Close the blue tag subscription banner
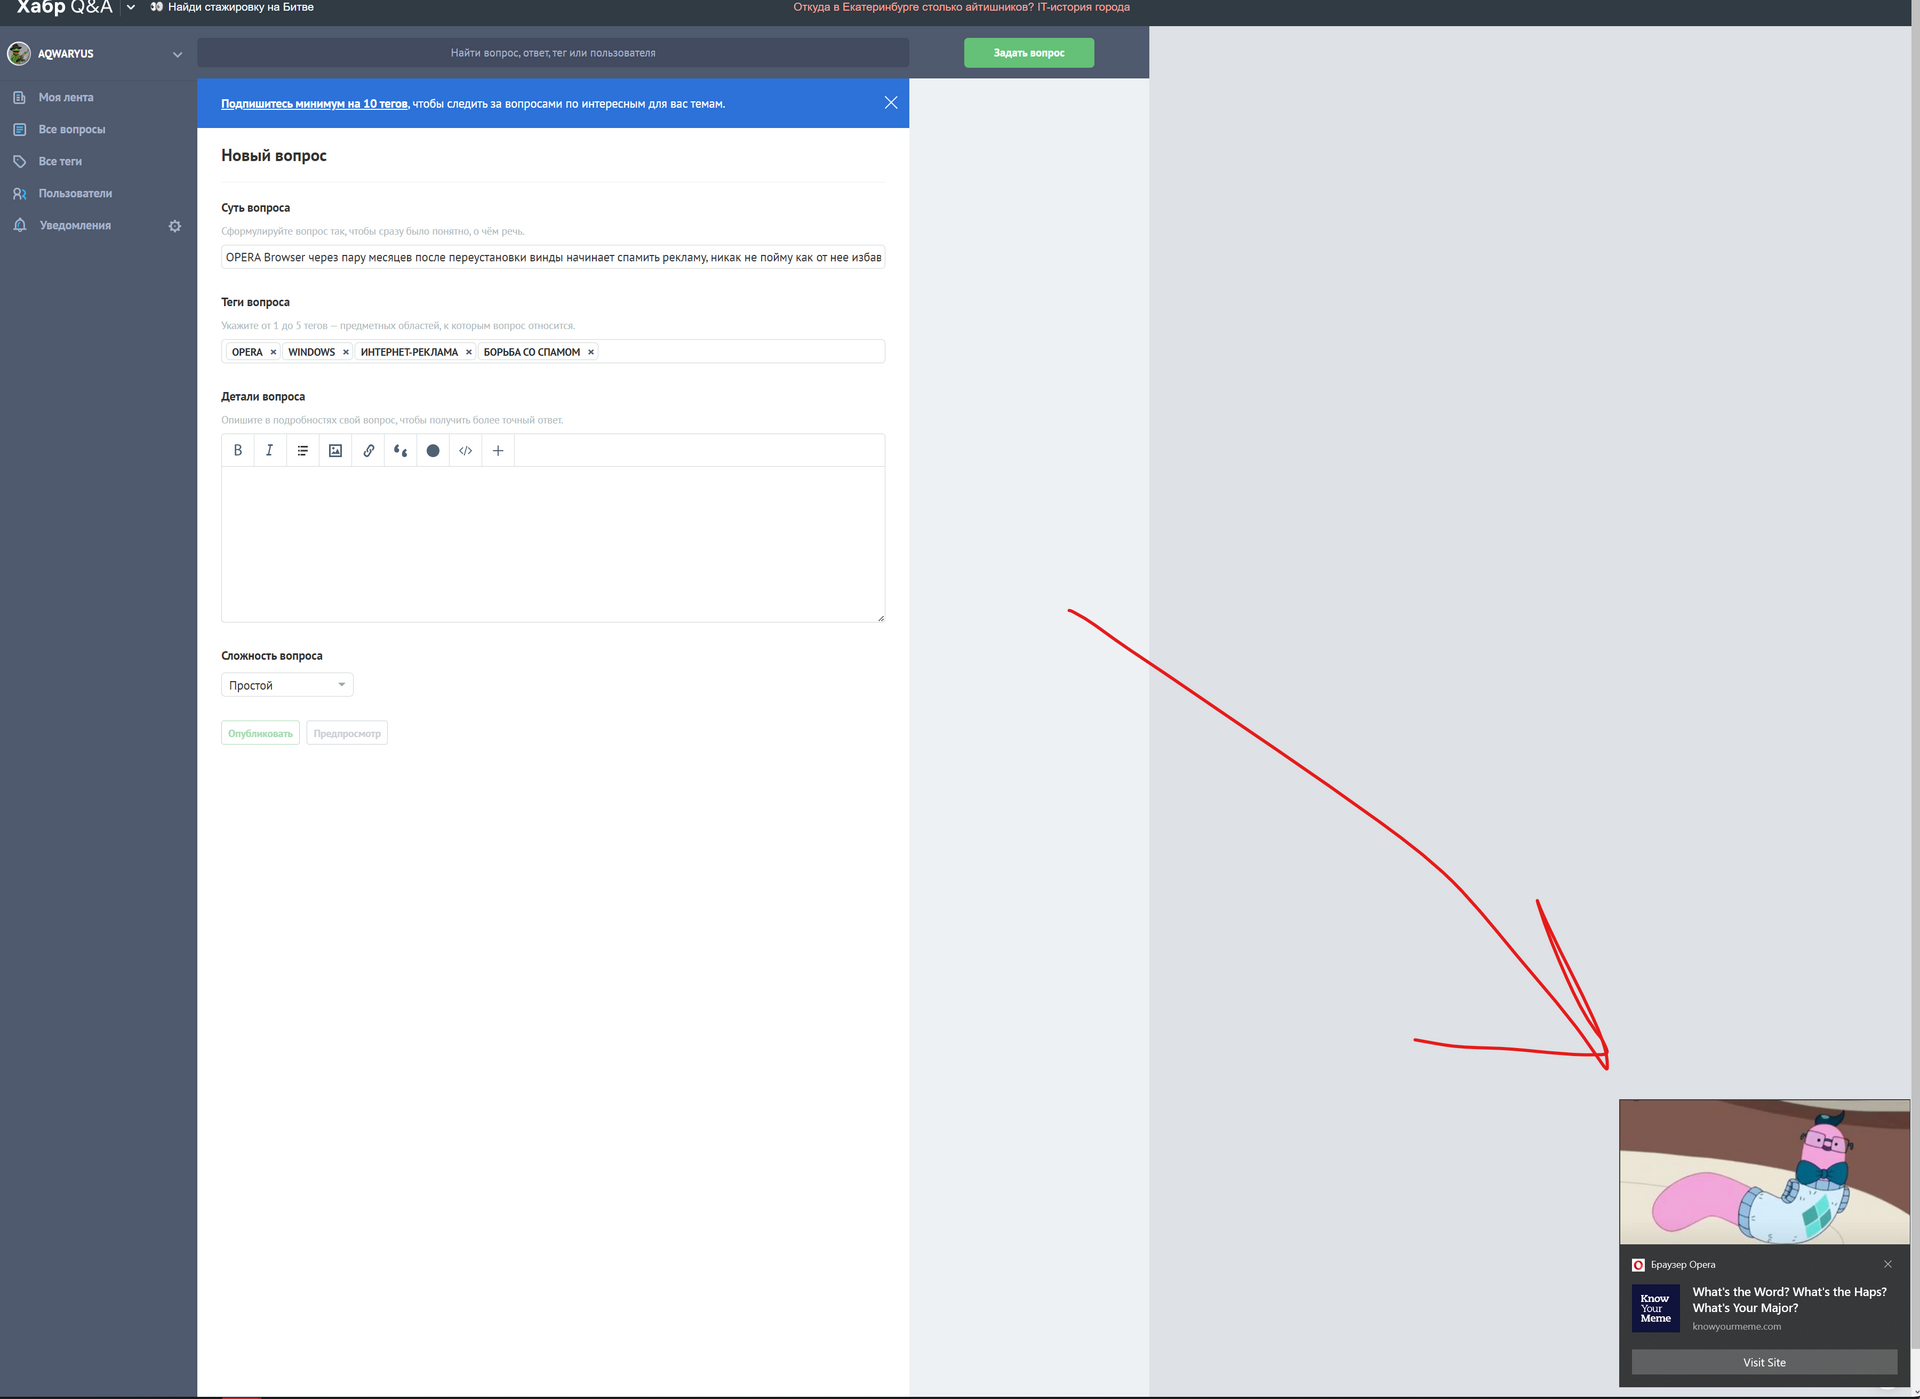Screen dimensions: 1920x1399 tap(891, 103)
